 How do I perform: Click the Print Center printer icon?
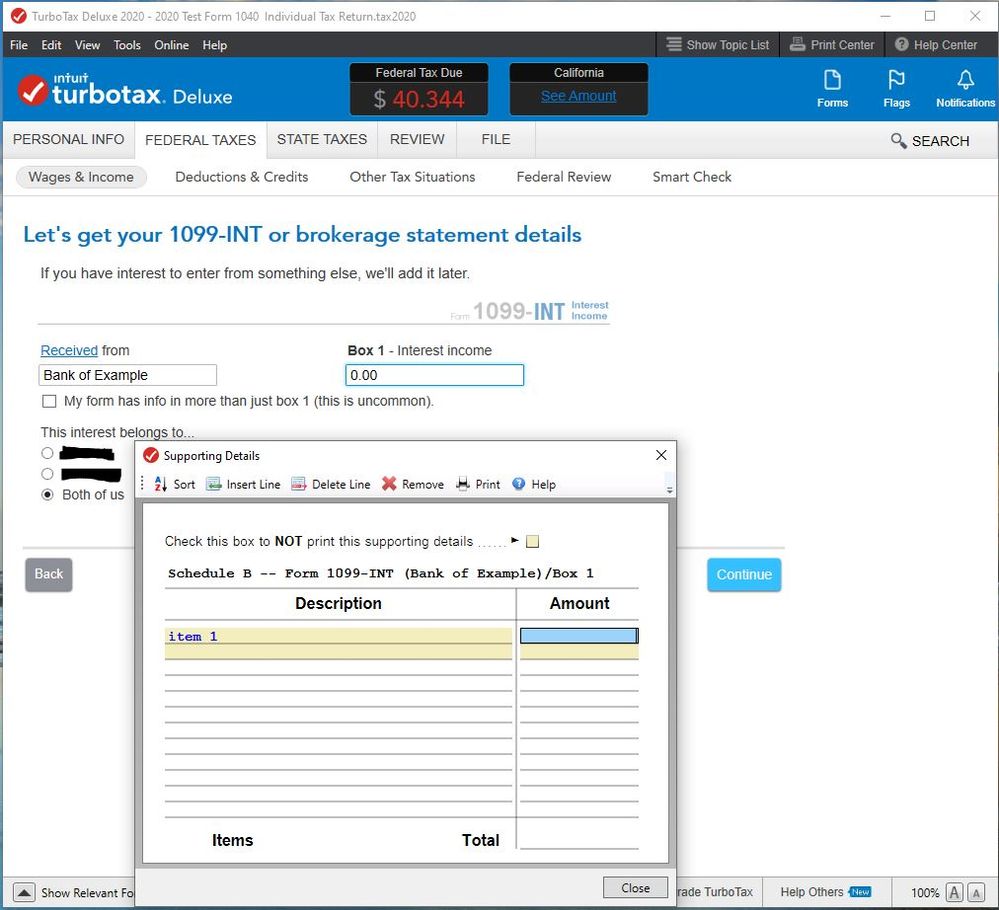tap(797, 45)
